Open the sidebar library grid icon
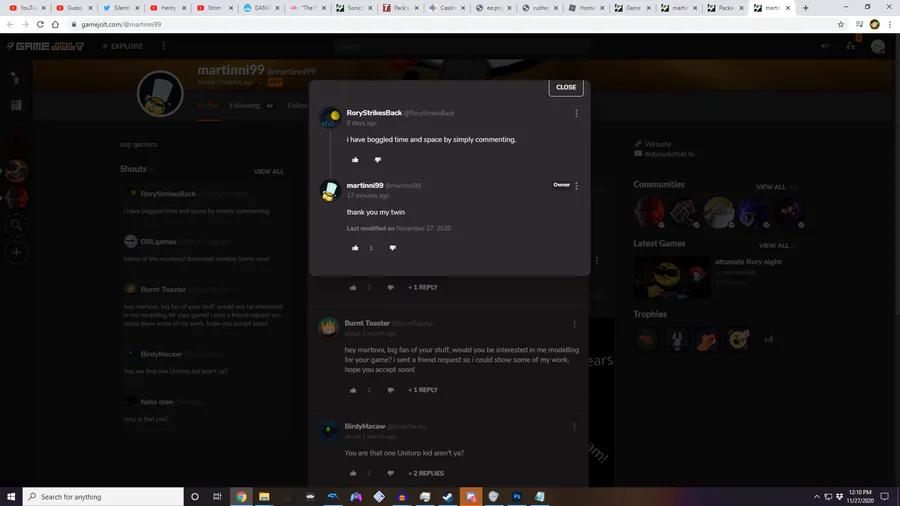The width and height of the screenshot is (900, 506). (x=16, y=105)
